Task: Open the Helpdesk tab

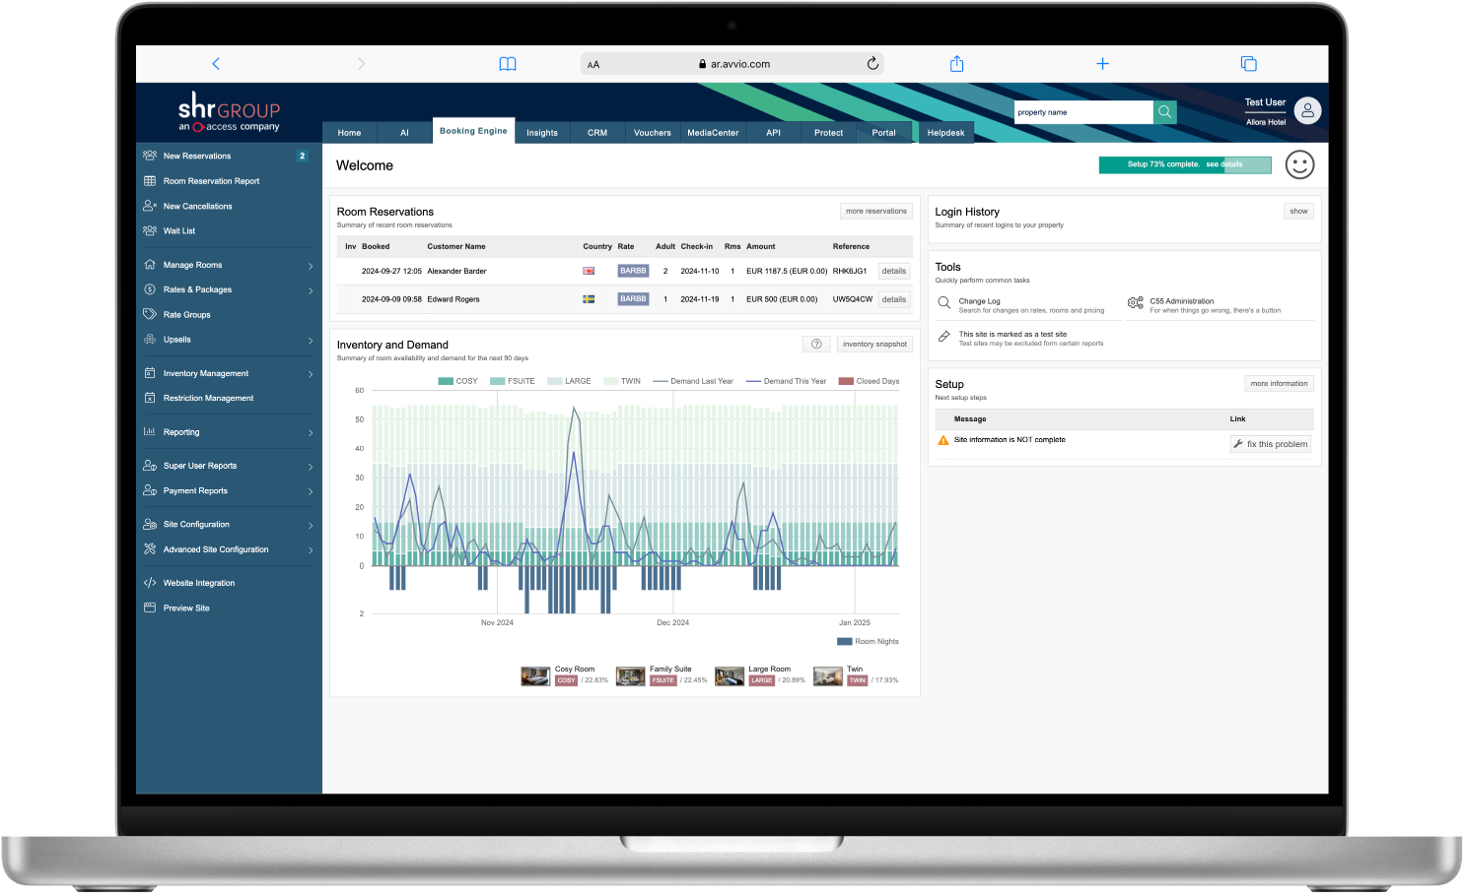Action: 946,133
